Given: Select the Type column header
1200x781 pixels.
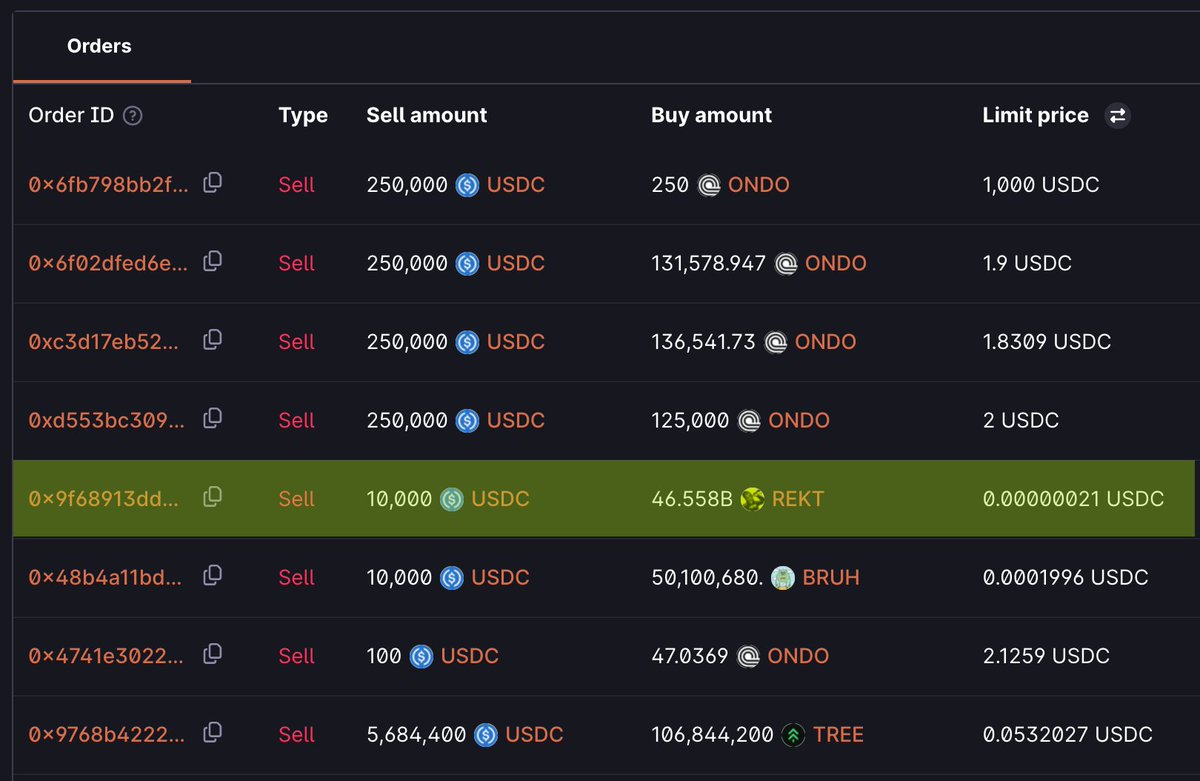Looking at the screenshot, I should pyautogui.click(x=303, y=115).
